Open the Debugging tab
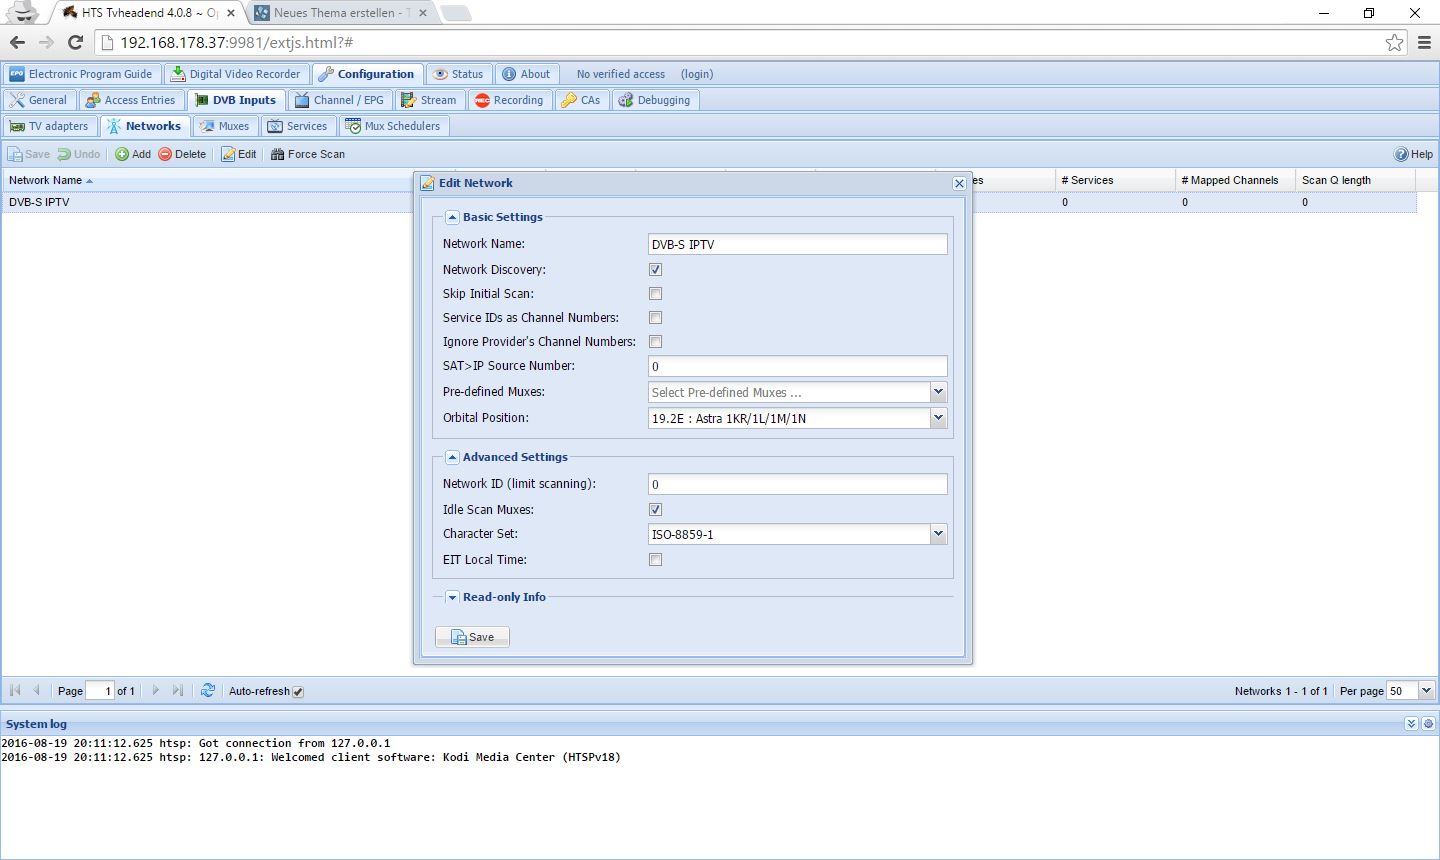Image resolution: width=1440 pixels, height=860 pixels. (x=655, y=100)
